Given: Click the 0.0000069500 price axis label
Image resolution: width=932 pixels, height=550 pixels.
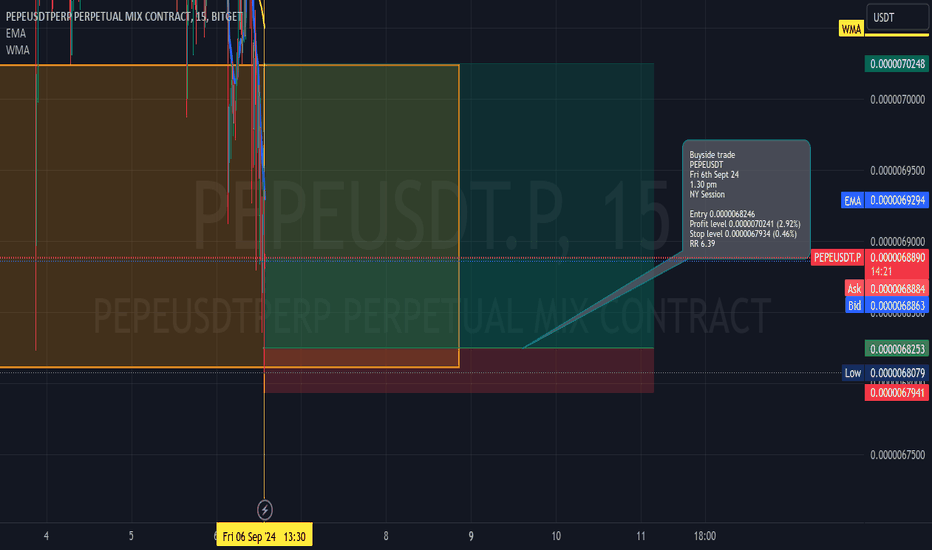Looking at the screenshot, I should (x=898, y=171).
